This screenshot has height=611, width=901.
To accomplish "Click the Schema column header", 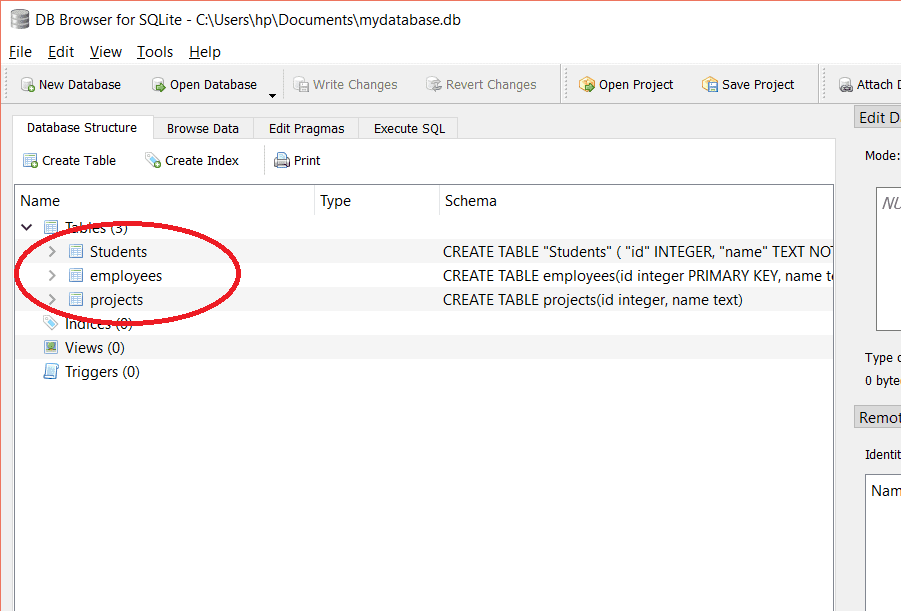I will point(470,201).
